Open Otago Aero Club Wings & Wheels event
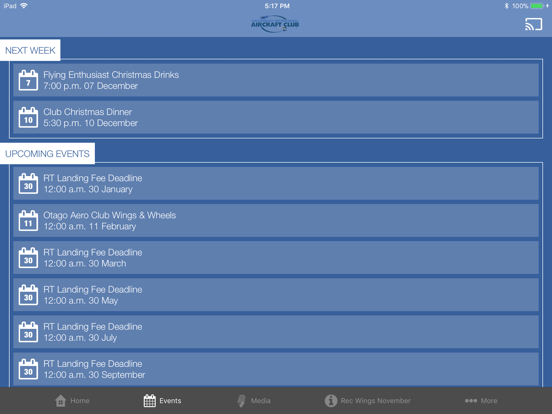Viewport: 552px width, 414px height. point(276,221)
